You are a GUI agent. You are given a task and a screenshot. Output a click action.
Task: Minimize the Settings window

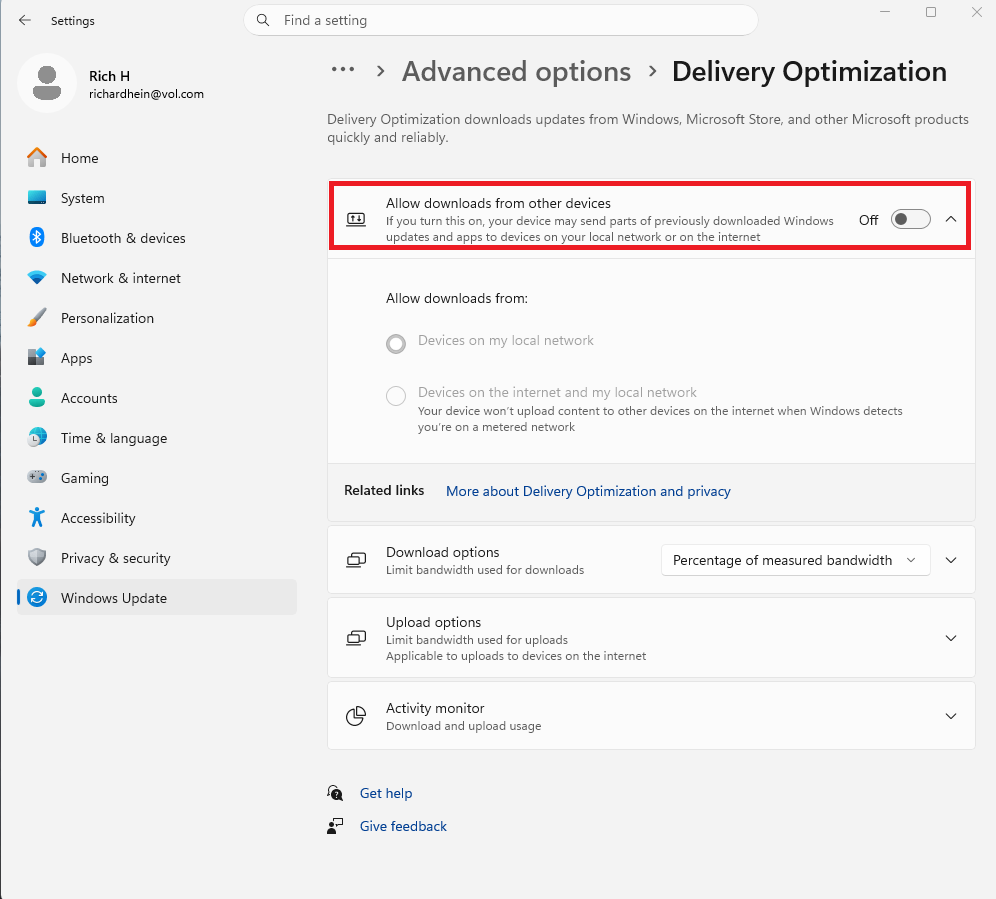pyautogui.click(x=885, y=12)
